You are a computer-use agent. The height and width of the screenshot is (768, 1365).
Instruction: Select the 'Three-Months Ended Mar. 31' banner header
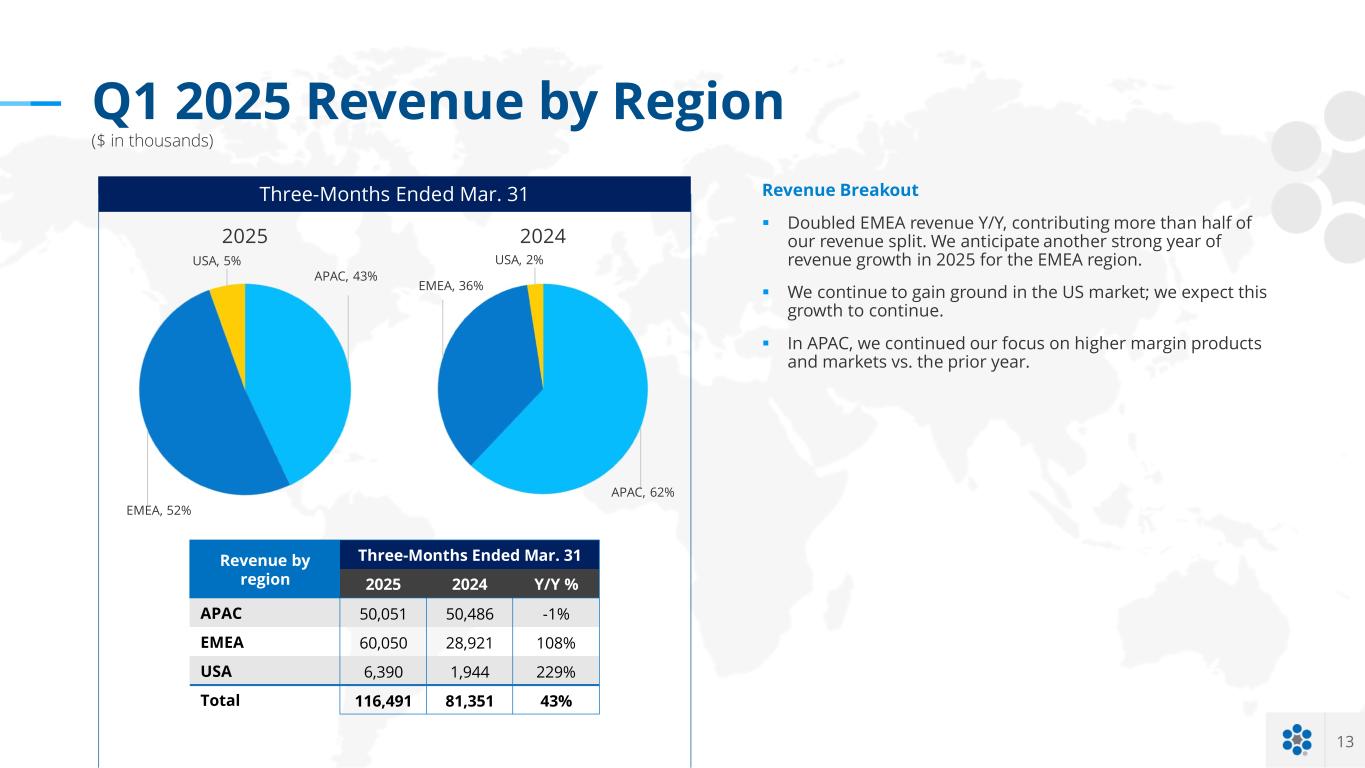394,194
